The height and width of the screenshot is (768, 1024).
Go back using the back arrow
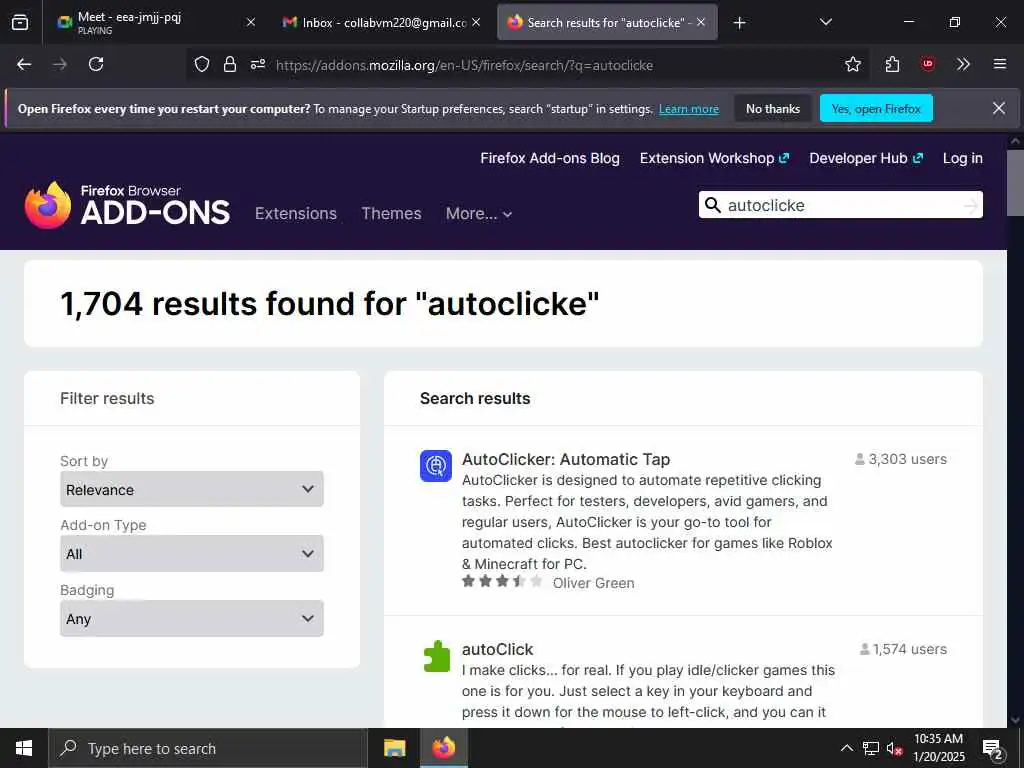coord(24,64)
